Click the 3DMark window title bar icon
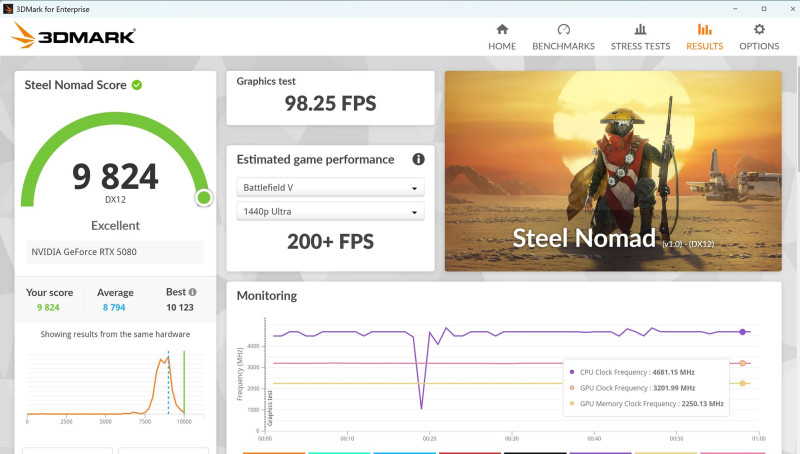The height and width of the screenshot is (454, 800). 8,9
